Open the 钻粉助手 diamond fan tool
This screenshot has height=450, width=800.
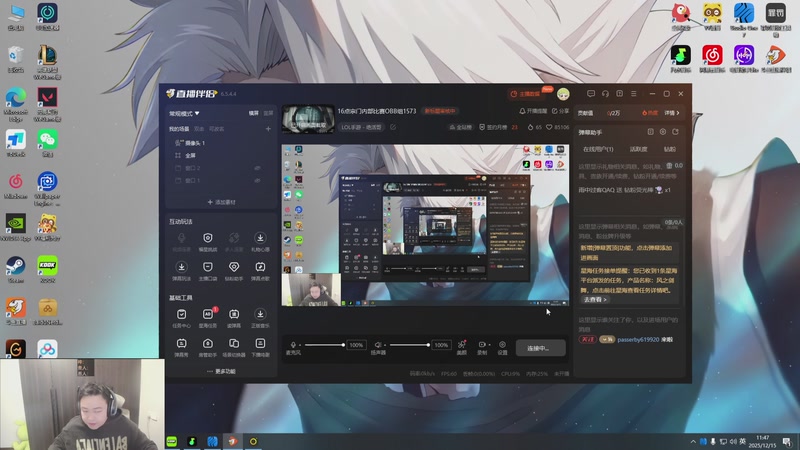click(234, 271)
